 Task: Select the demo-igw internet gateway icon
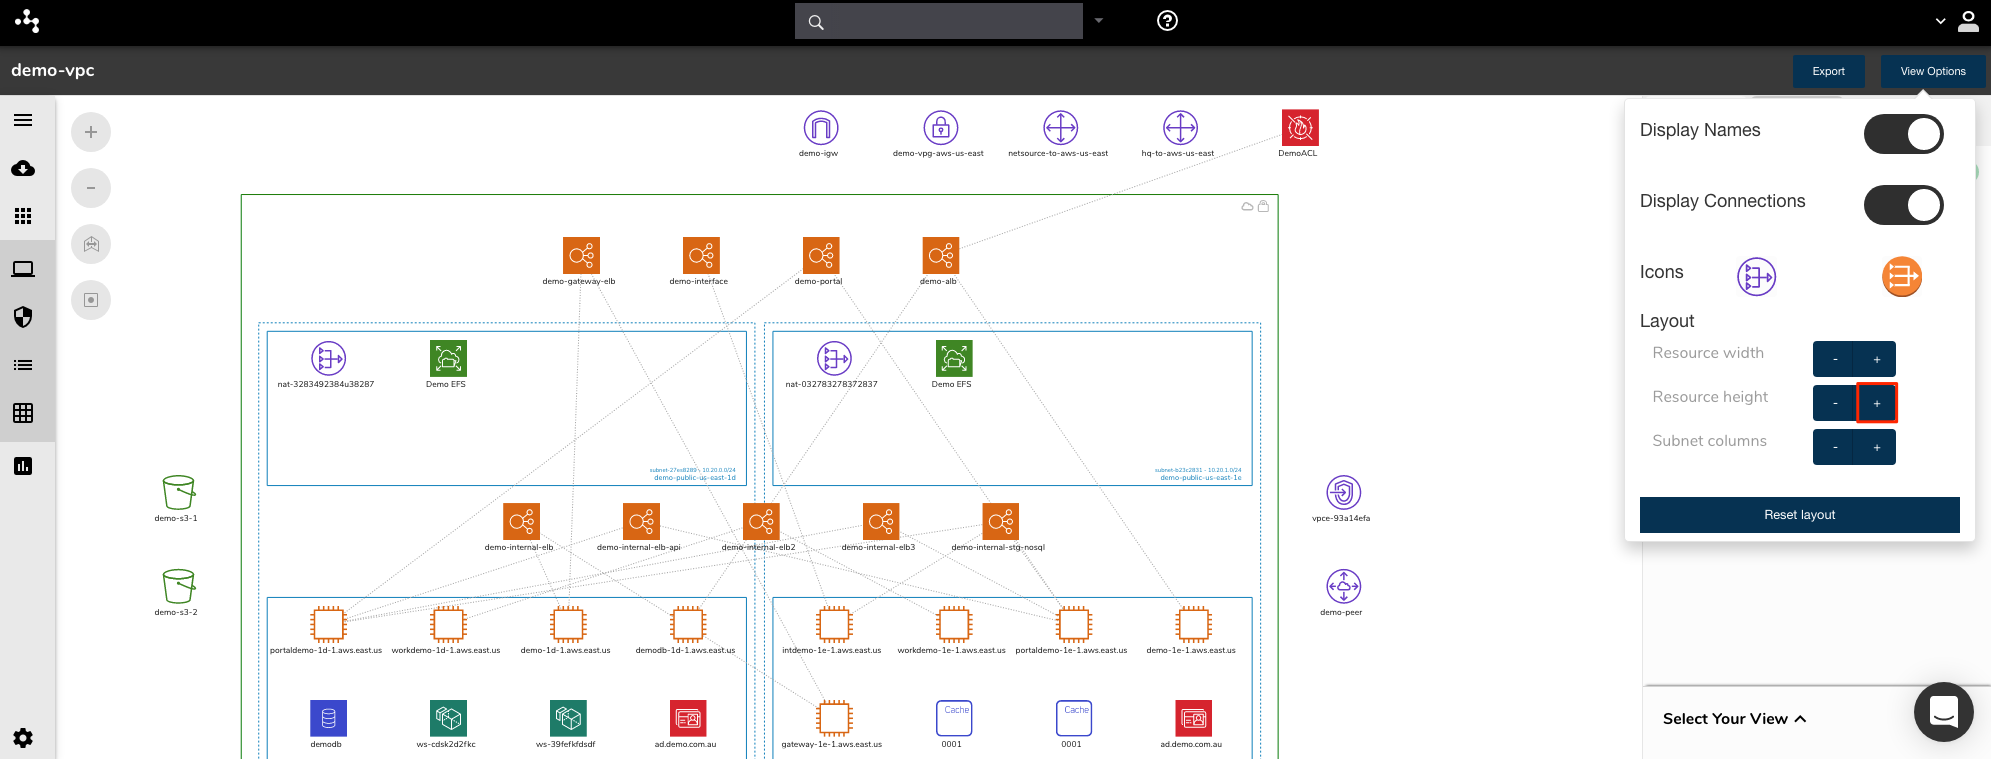(821, 128)
